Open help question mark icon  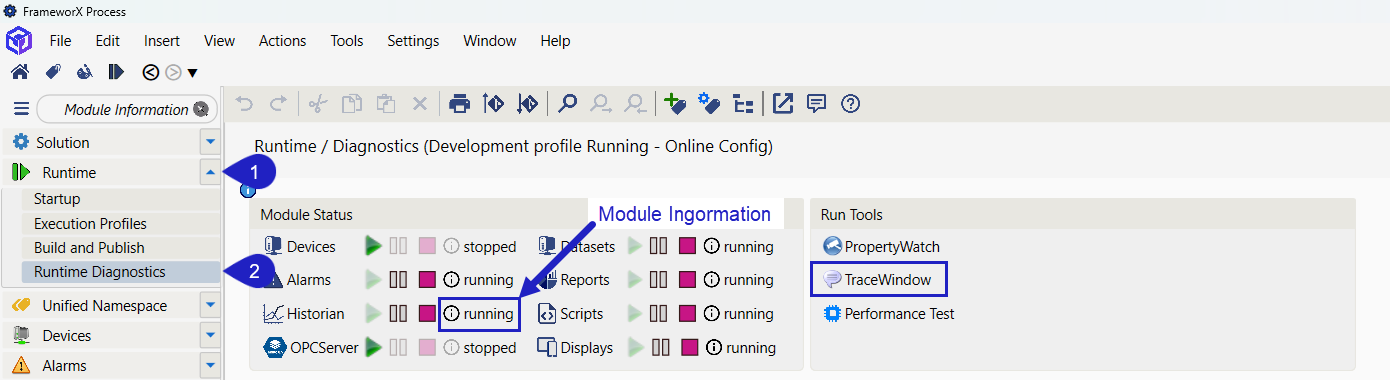851,103
